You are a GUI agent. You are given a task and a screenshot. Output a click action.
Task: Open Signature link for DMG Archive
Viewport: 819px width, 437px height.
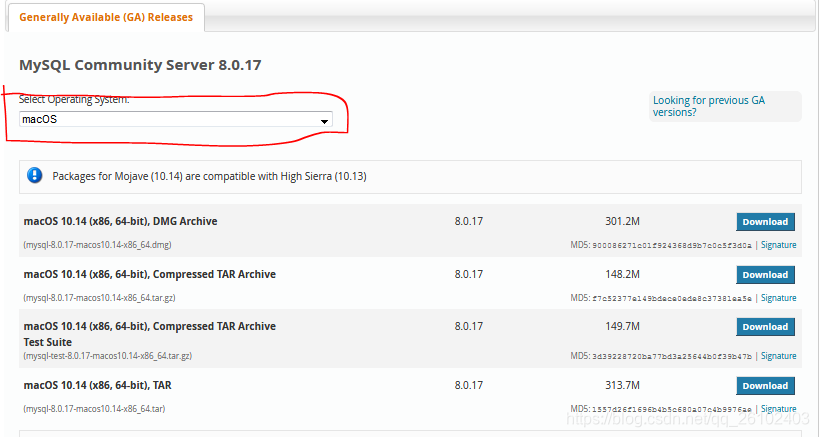pyautogui.click(x=778, y=245)
